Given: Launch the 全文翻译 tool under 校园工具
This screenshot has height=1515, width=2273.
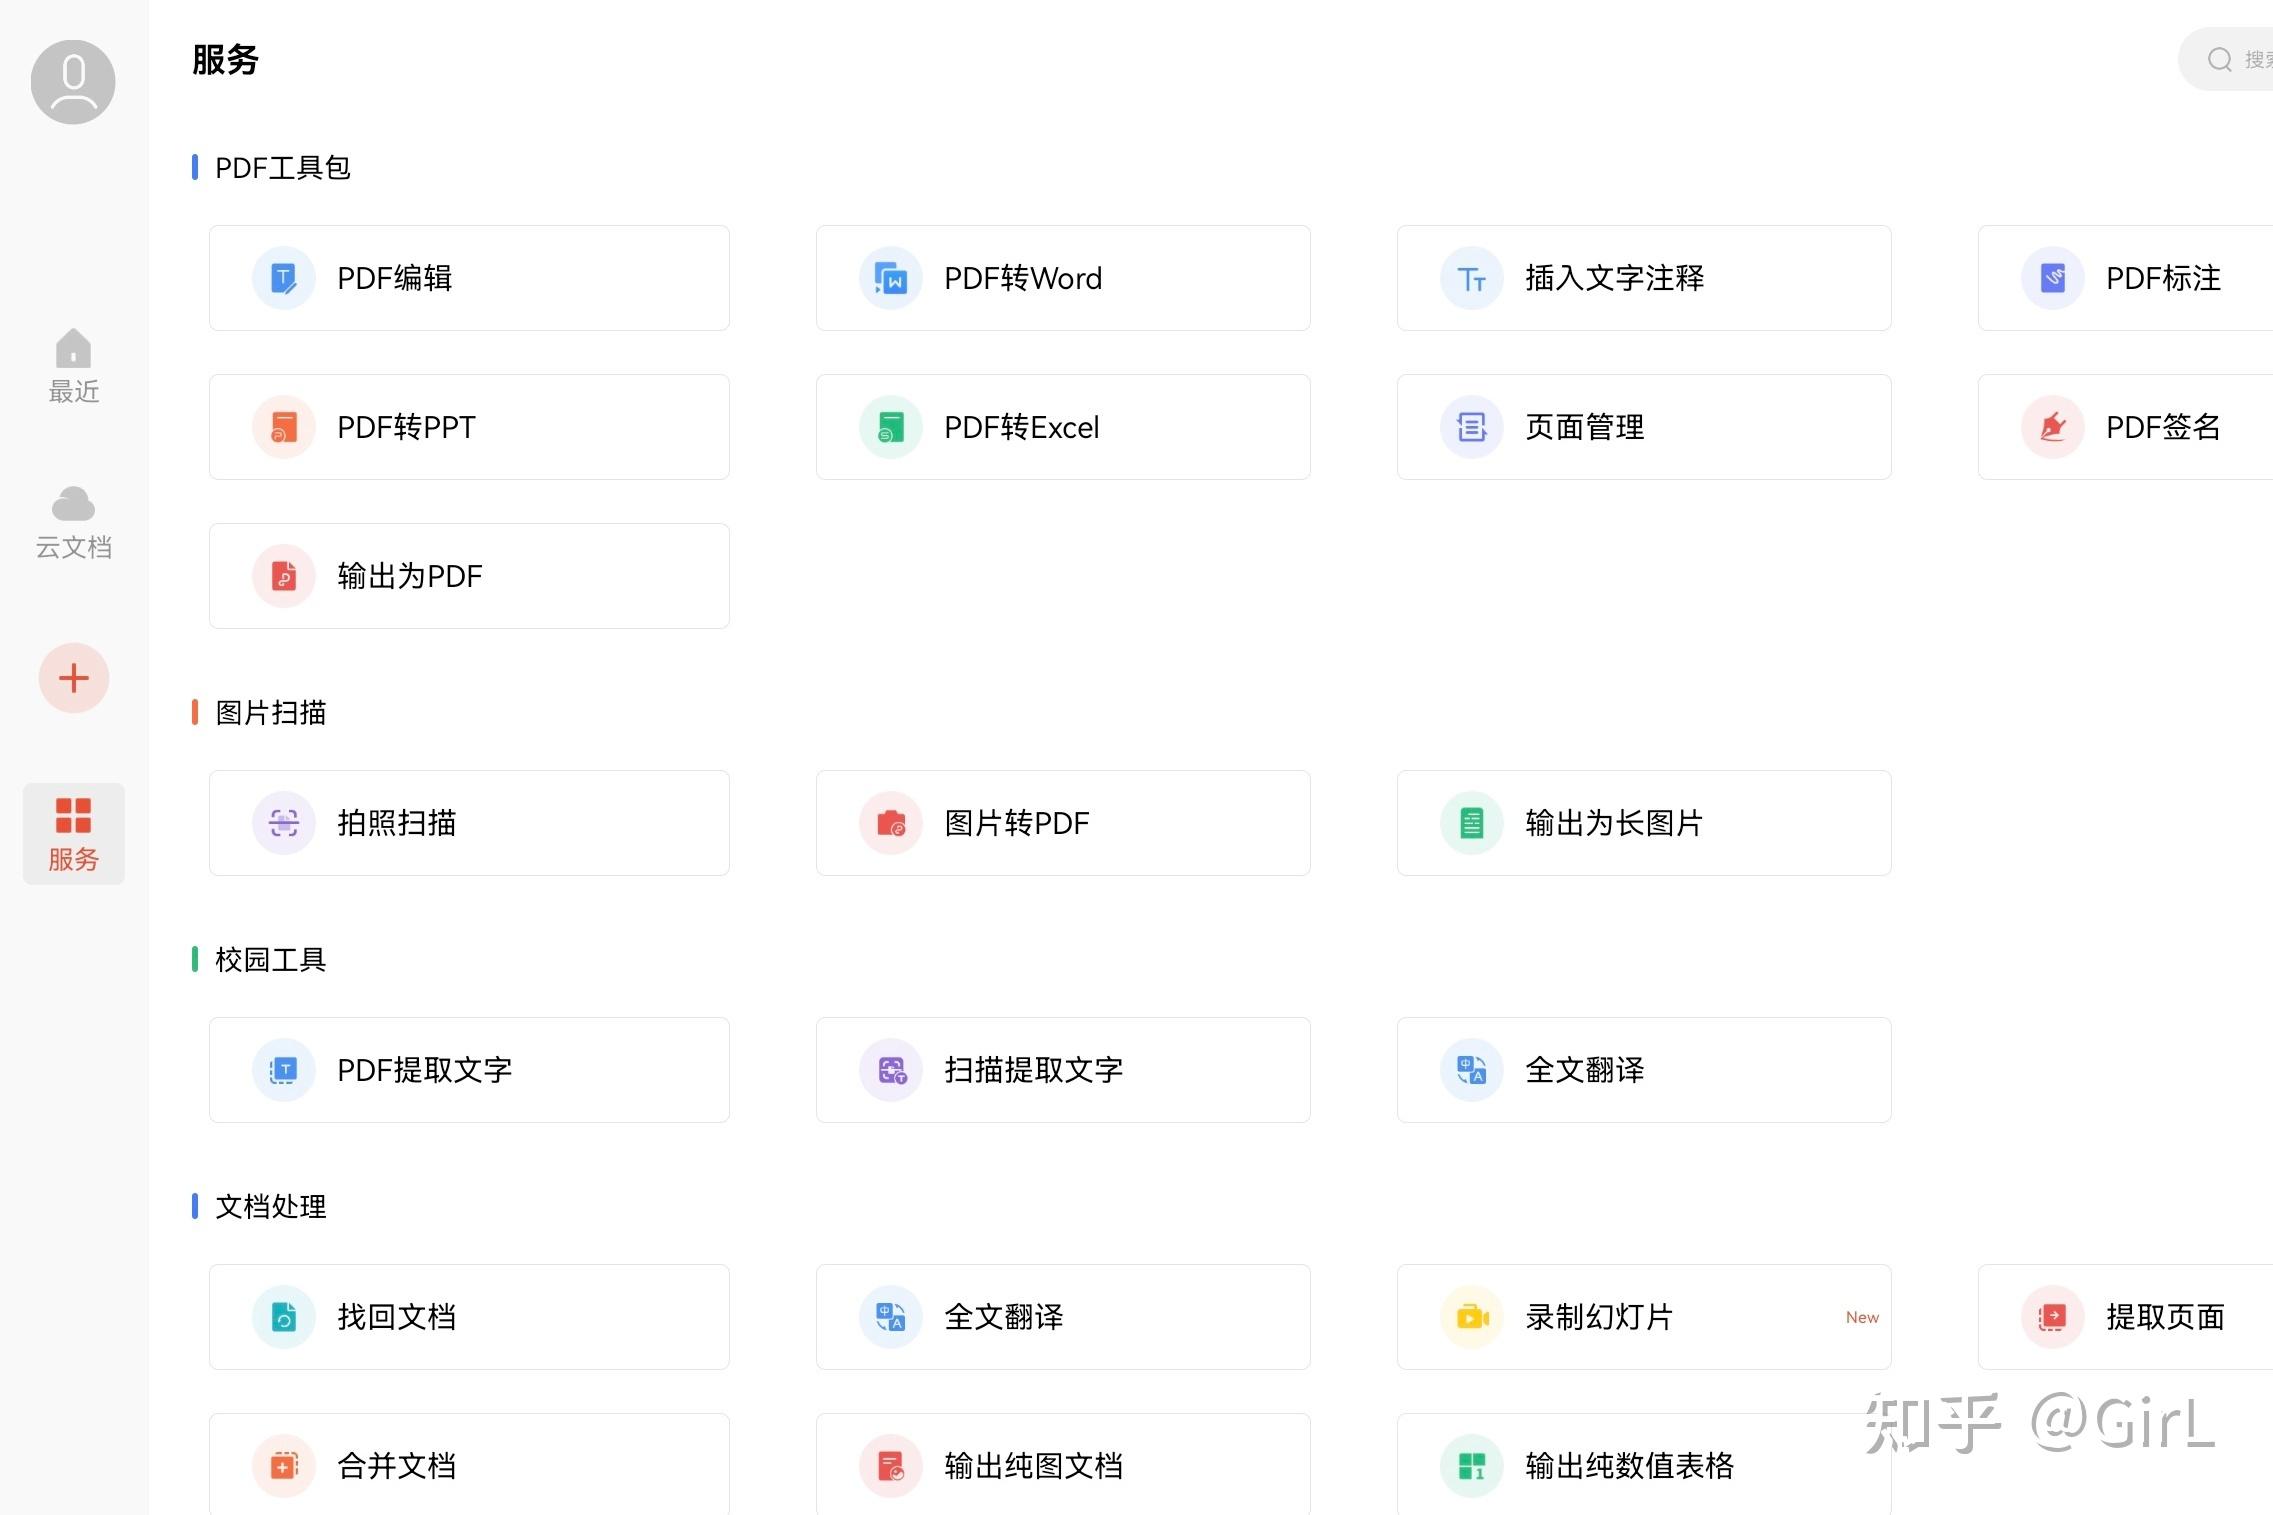Looking at the screenshot, I should pyautogui.click(x=1642, y=1069).
